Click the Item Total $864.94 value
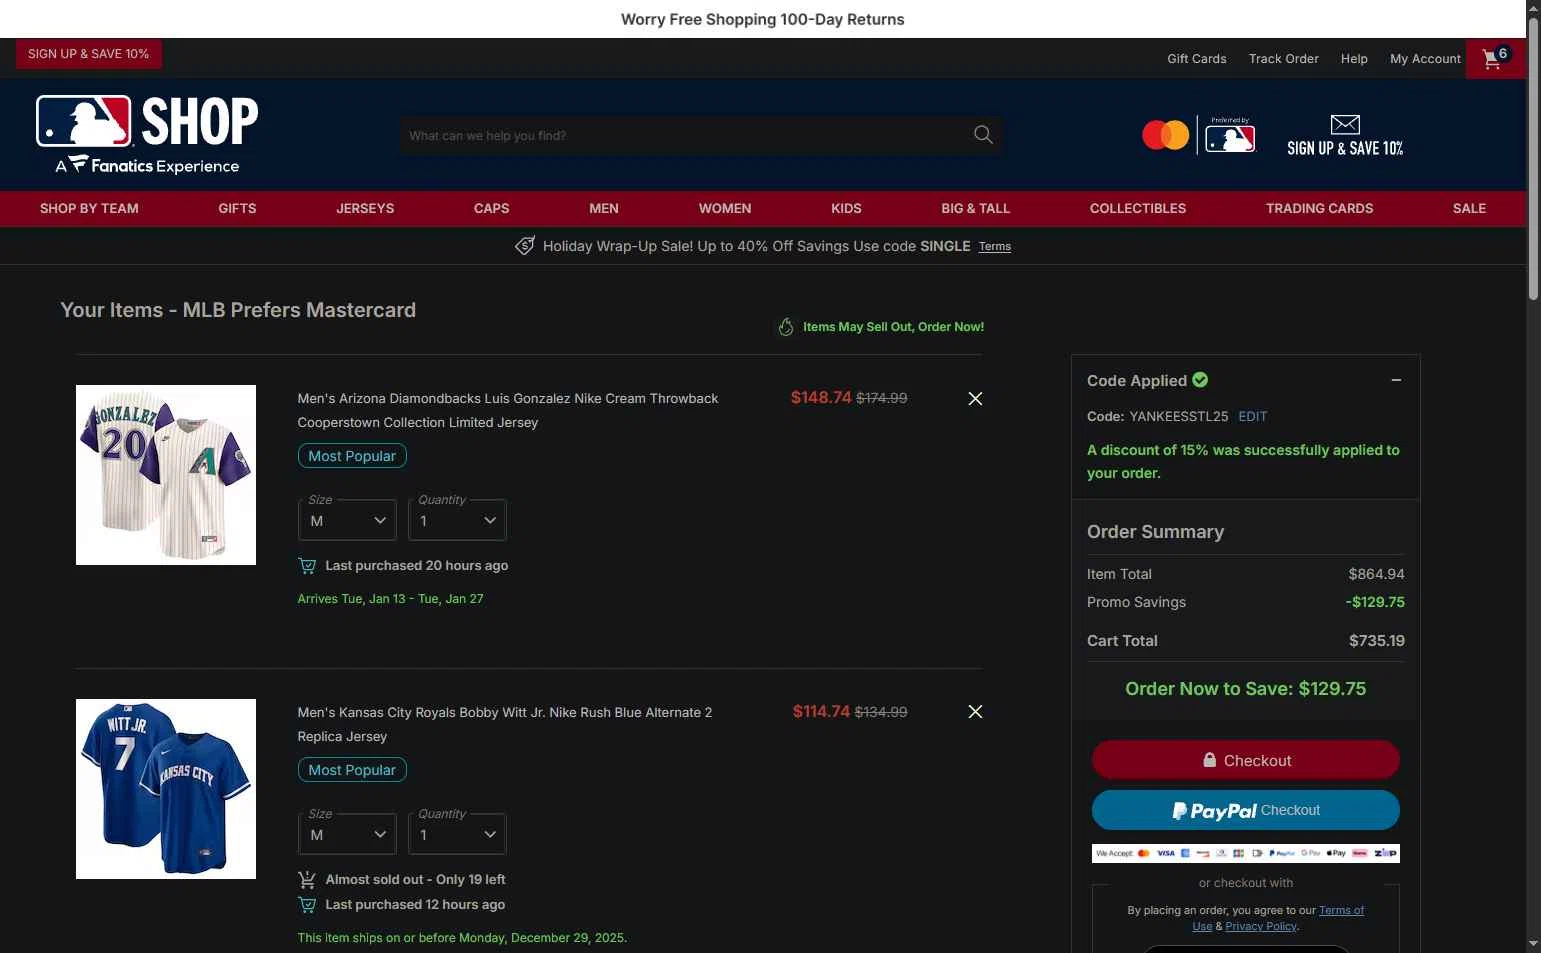1541x953 pixels. 1376,574
